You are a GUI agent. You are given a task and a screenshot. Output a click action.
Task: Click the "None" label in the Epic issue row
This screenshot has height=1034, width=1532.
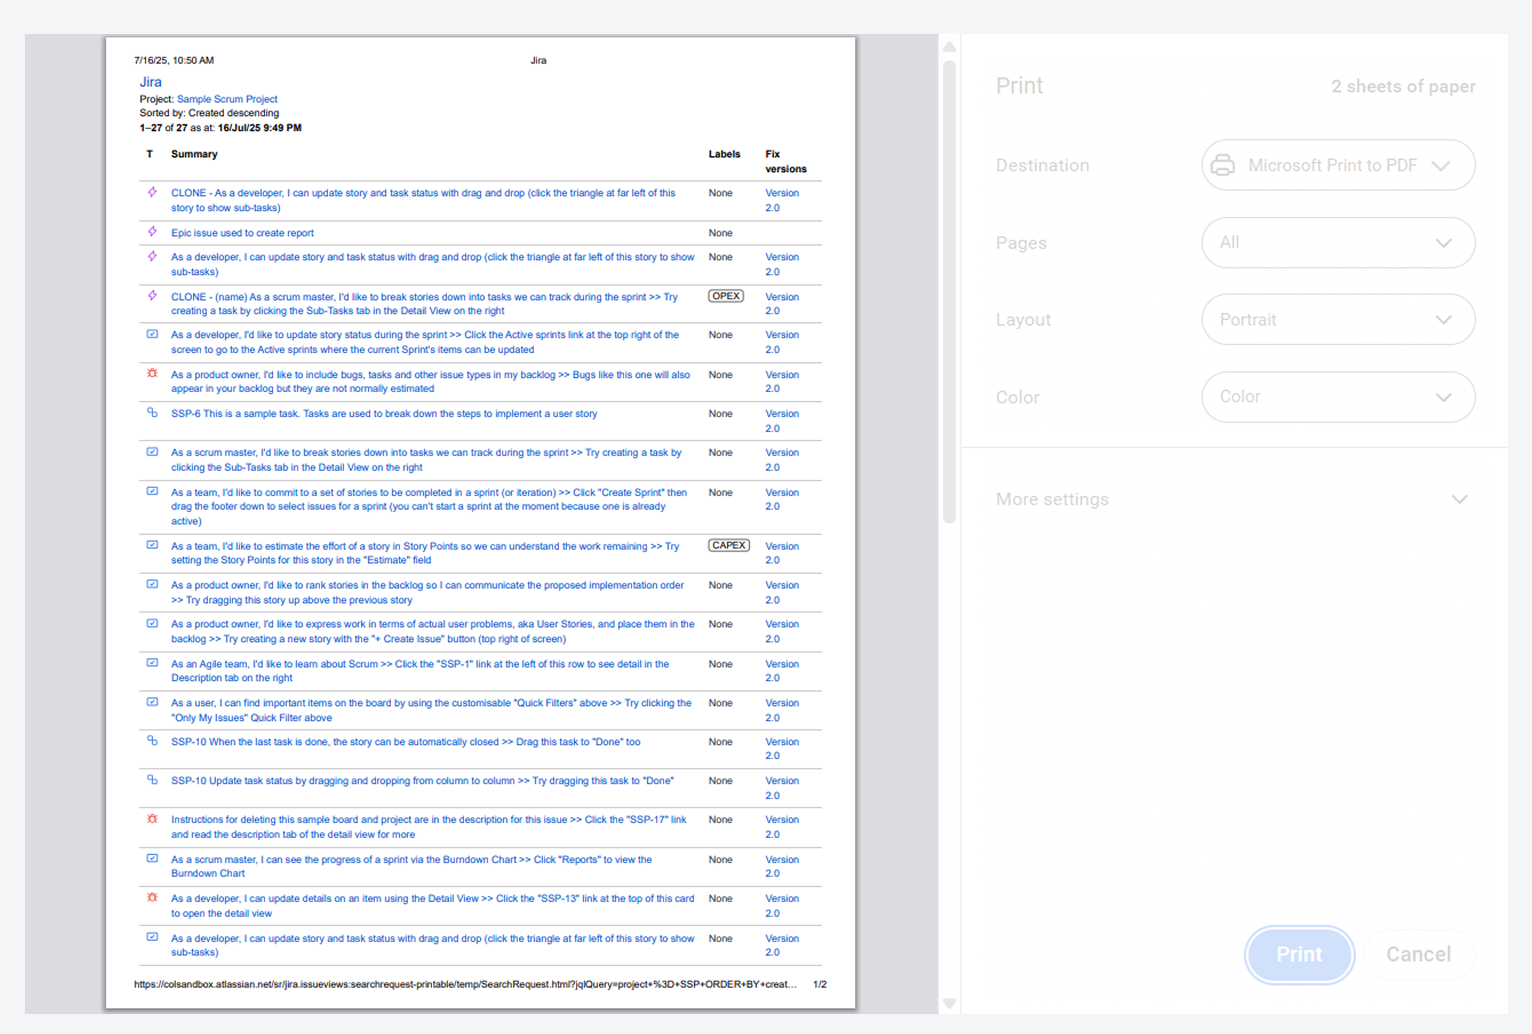pyautogui.click(x=720, y=233)
